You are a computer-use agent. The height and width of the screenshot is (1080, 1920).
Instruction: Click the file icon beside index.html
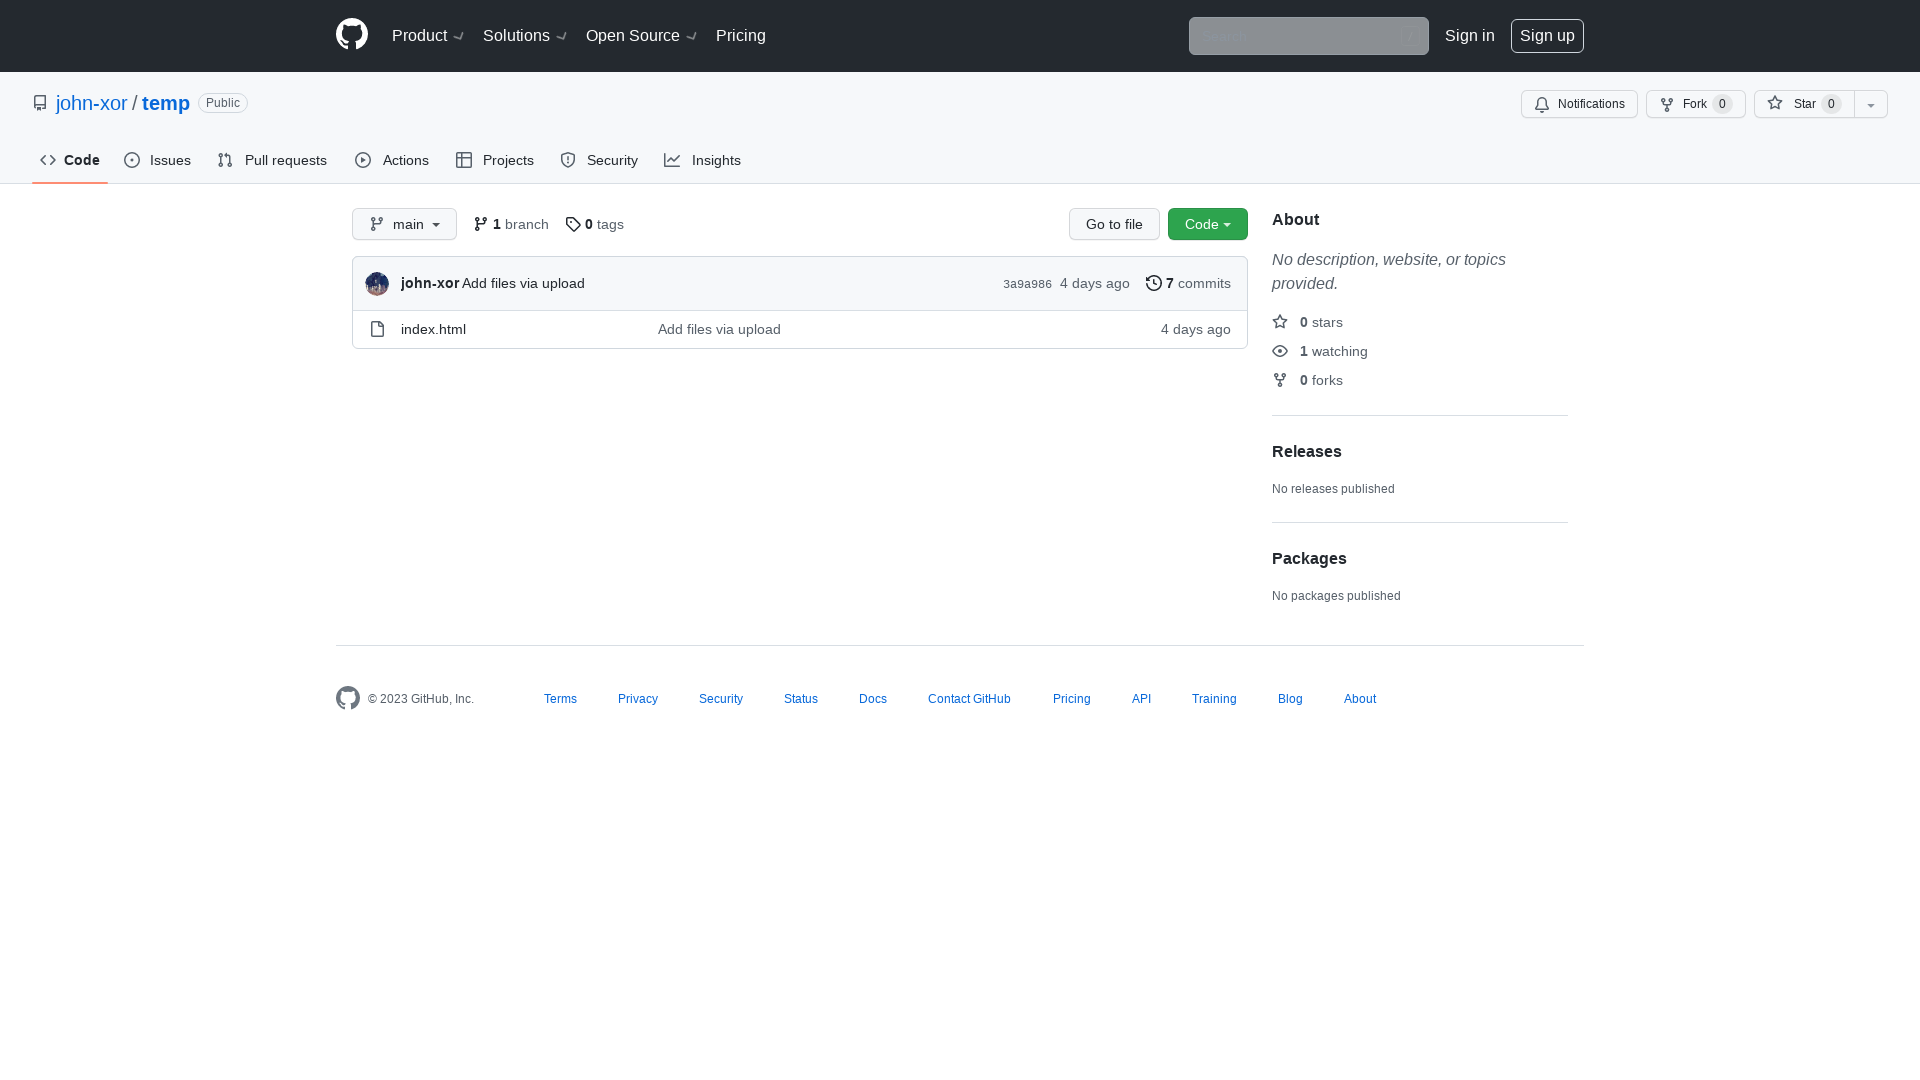point(377,329)
